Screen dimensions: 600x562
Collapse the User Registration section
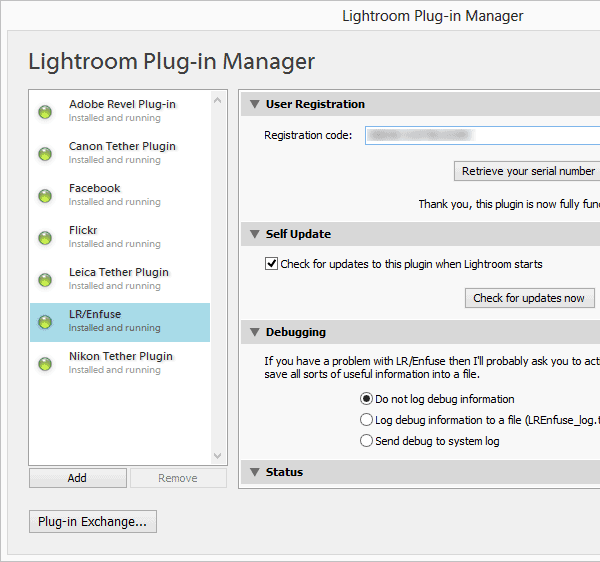pyautogui.click(x=255, y=104)
